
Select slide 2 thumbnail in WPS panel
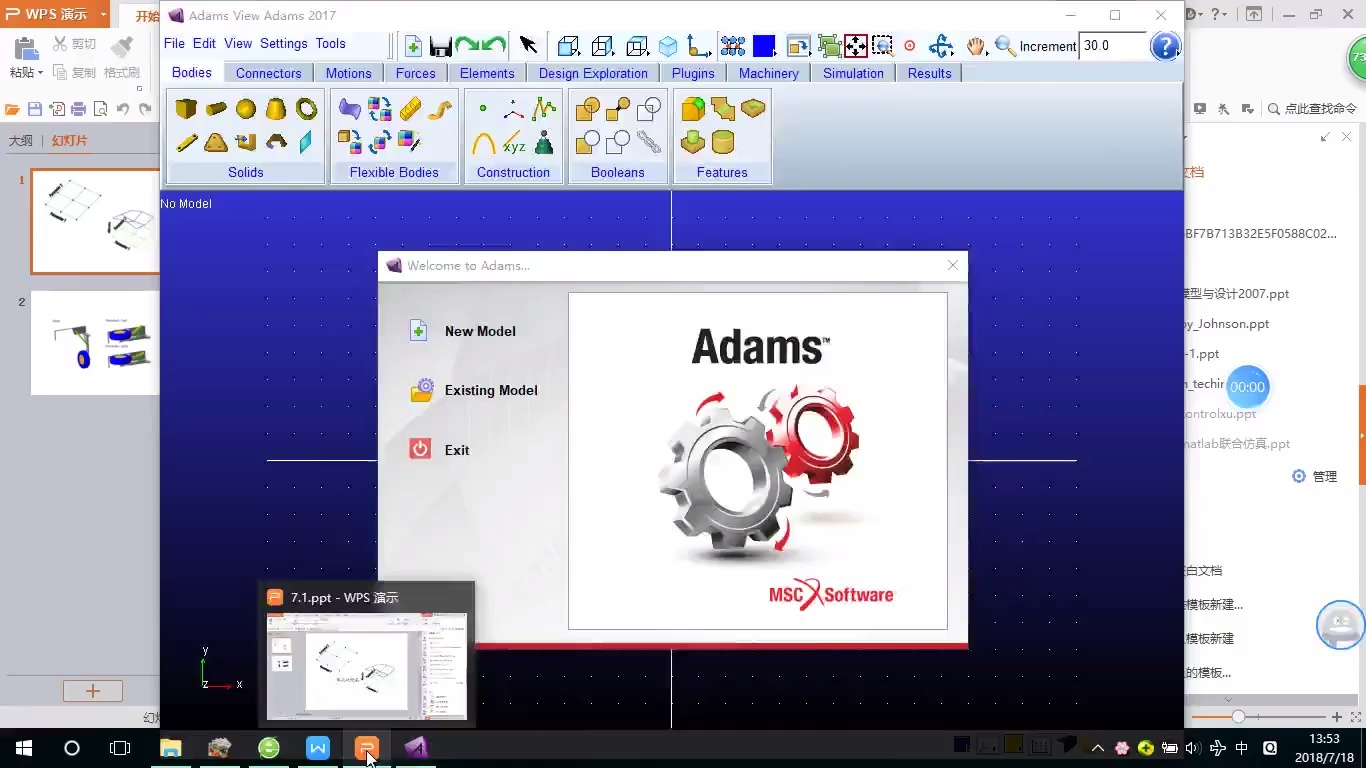(95, 343)
